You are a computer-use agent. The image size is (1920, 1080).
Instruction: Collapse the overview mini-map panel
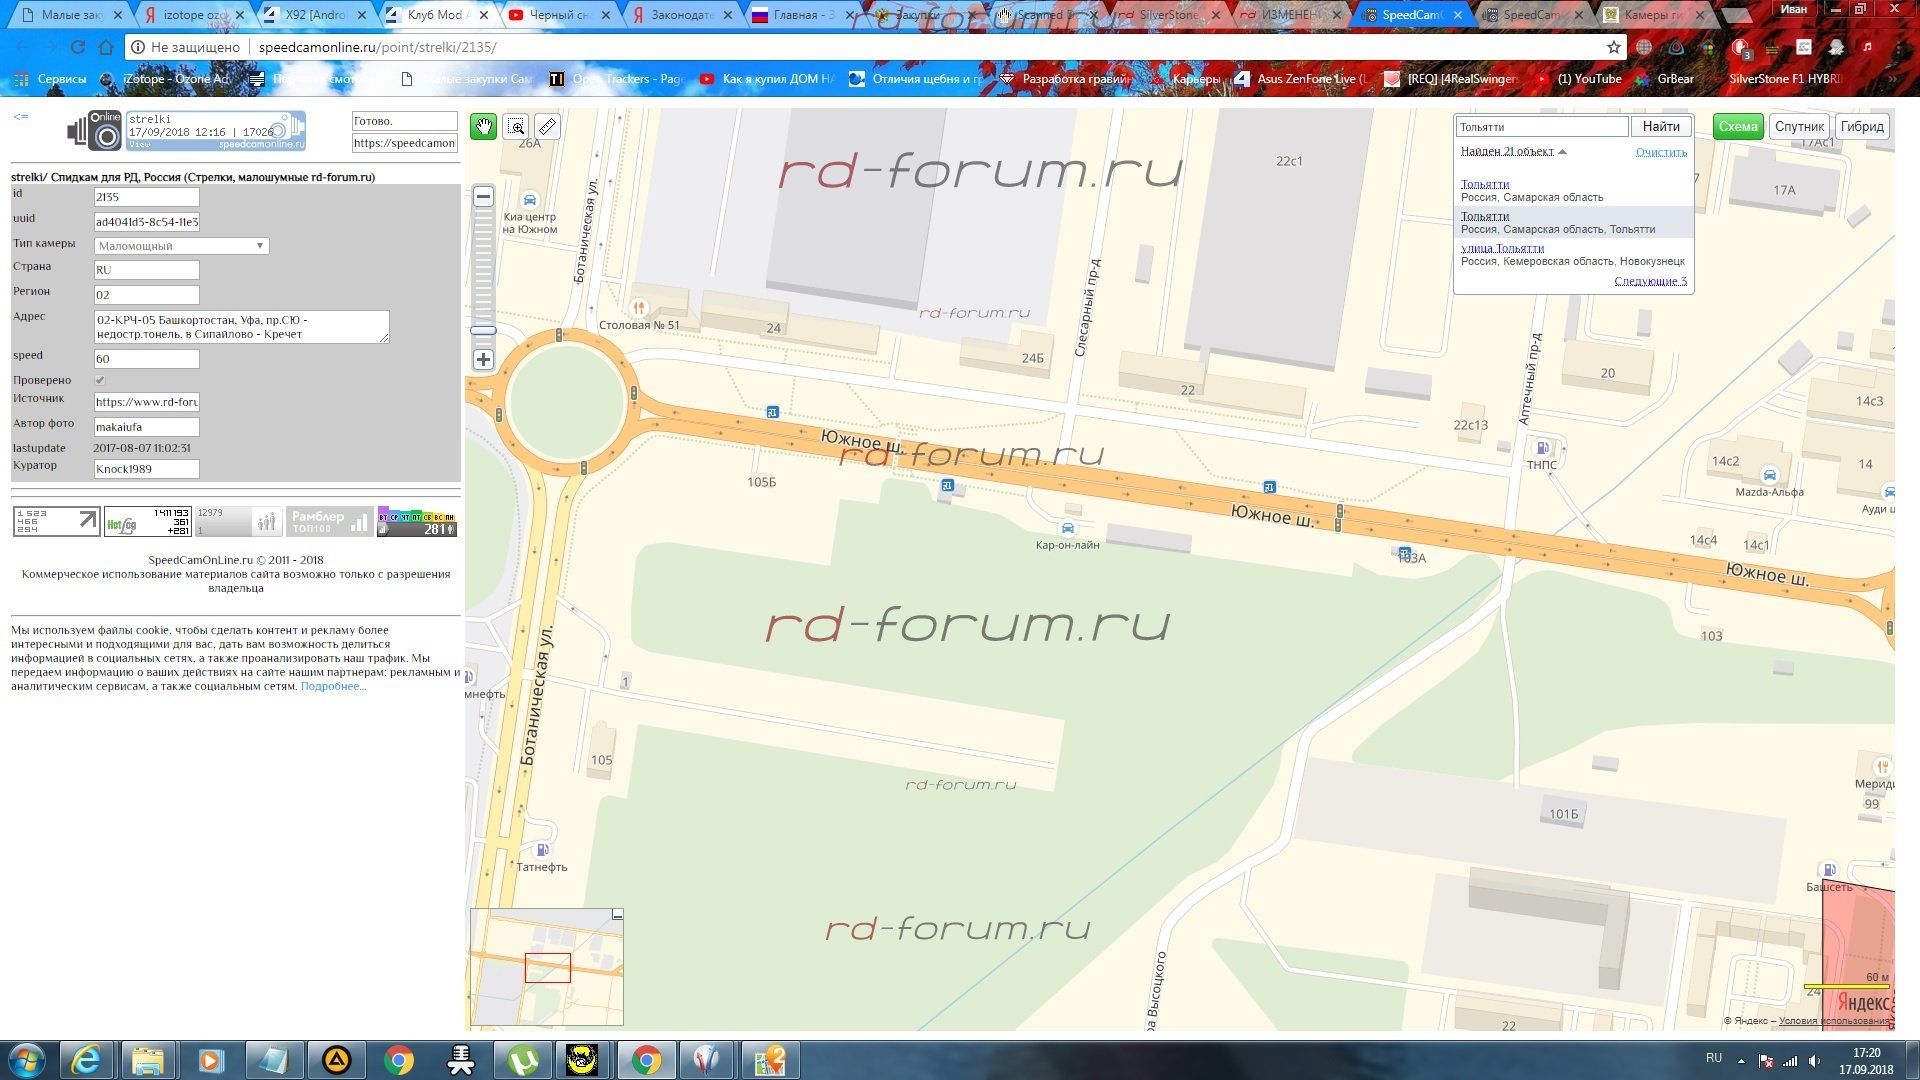pyautogui.click(x=617, y=915)
